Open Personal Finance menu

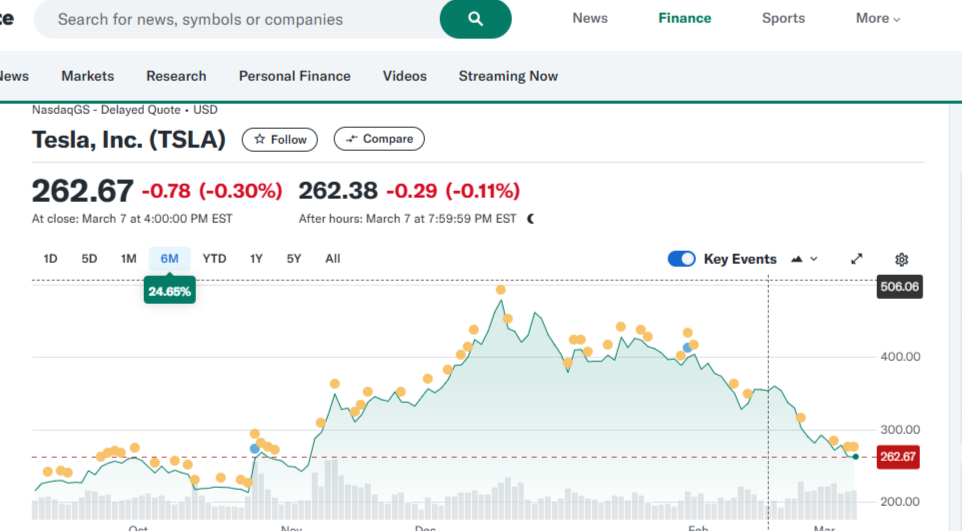point(294,76)
